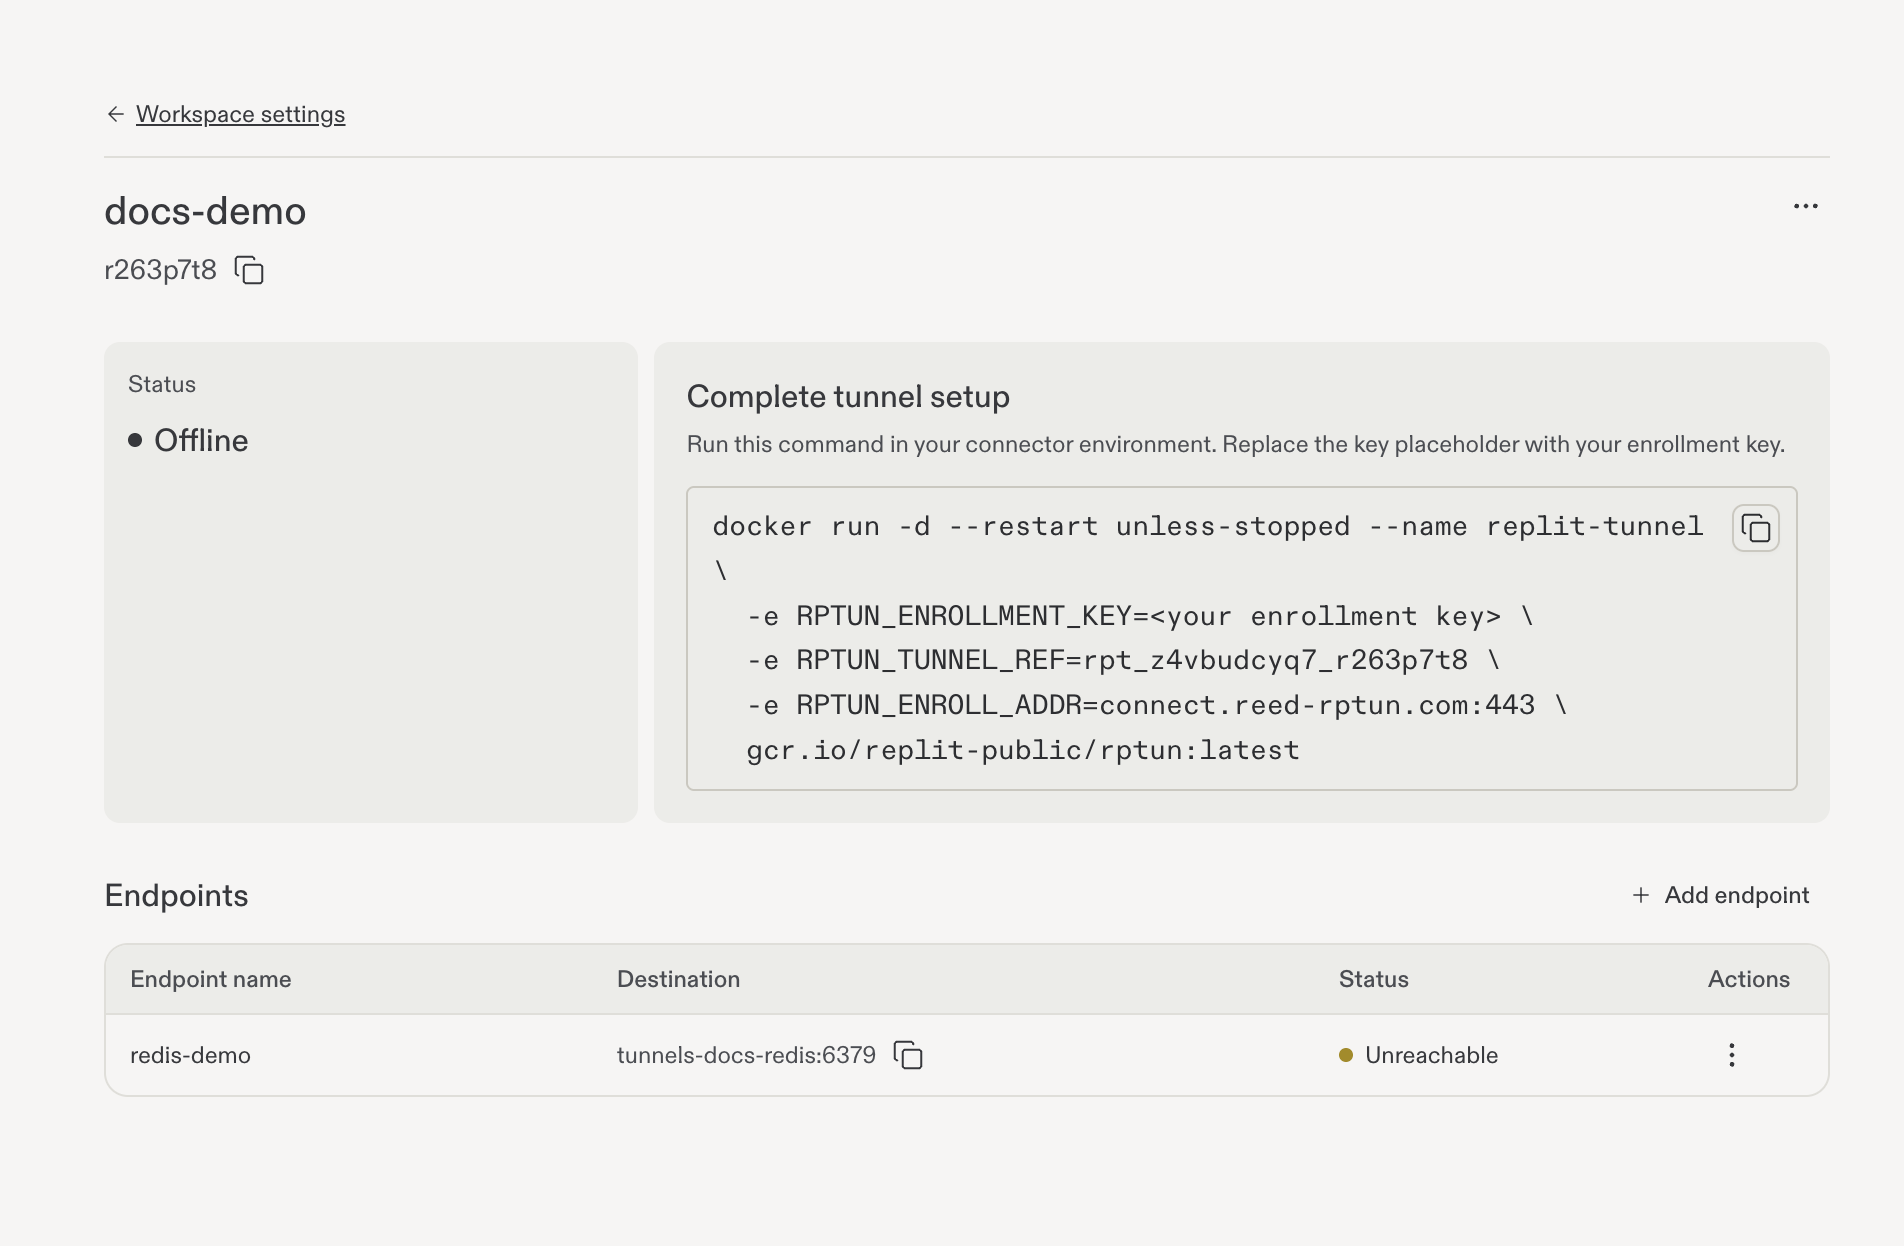Screen dimensions: 1904x1246
Task: Click the docs-demo heading
Action: pyautogui.click(x=205, y=211)
